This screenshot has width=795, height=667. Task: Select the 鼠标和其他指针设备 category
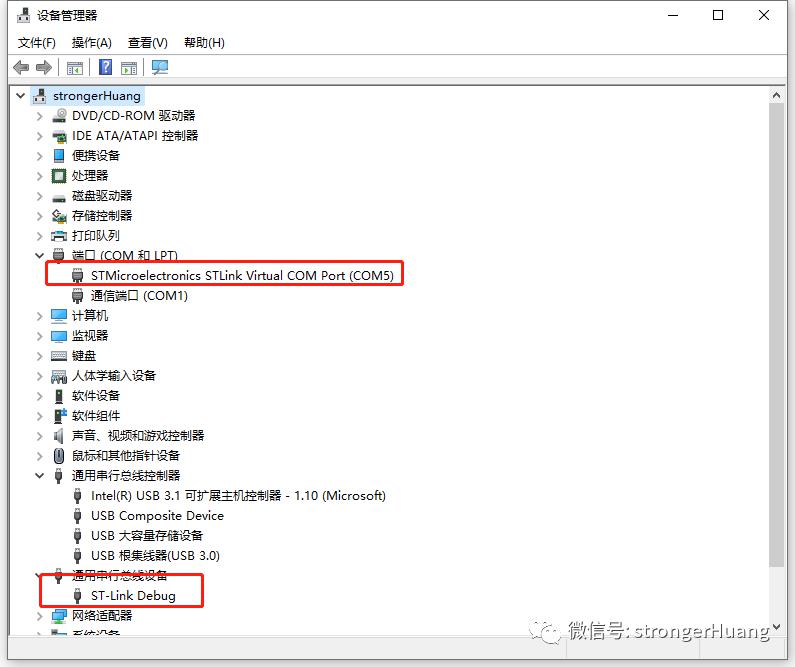point(126,456)
